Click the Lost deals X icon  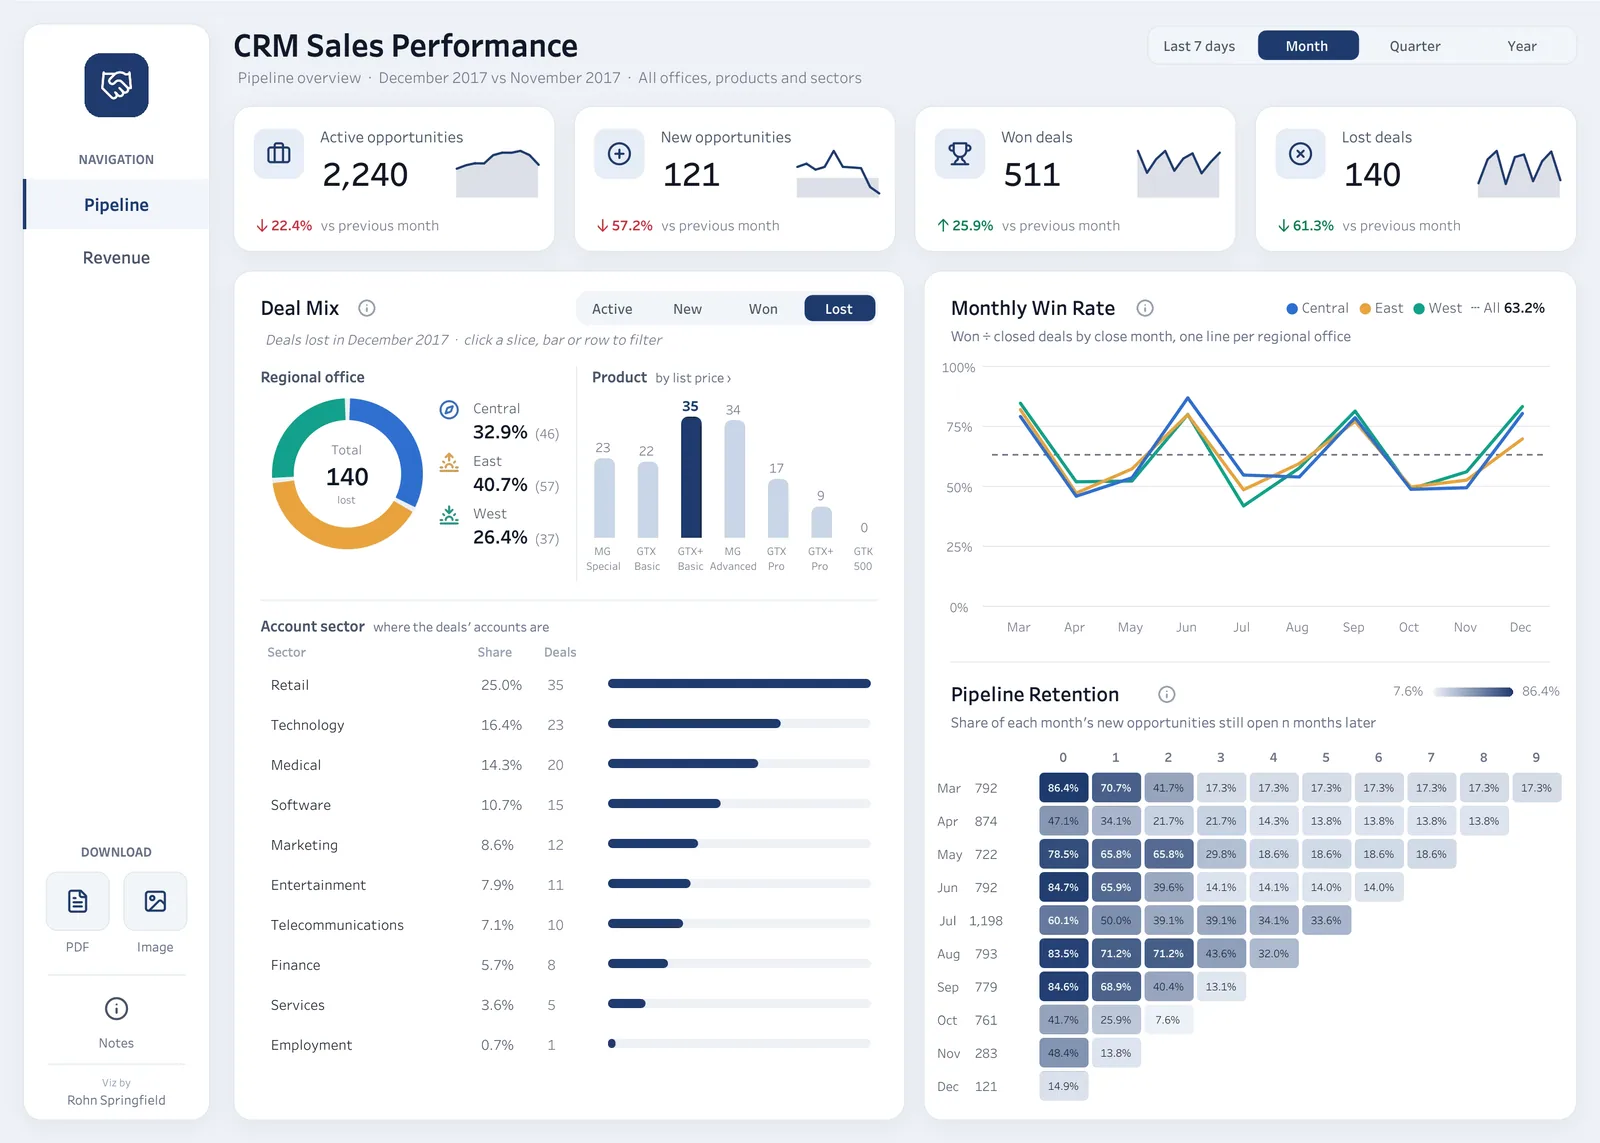point(1300,154)
